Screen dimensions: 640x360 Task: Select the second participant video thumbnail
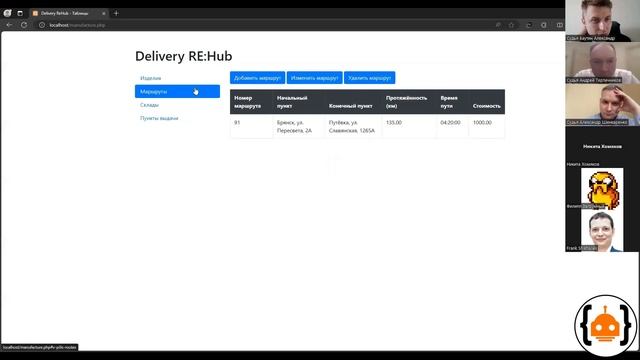[x=602, y=62]
